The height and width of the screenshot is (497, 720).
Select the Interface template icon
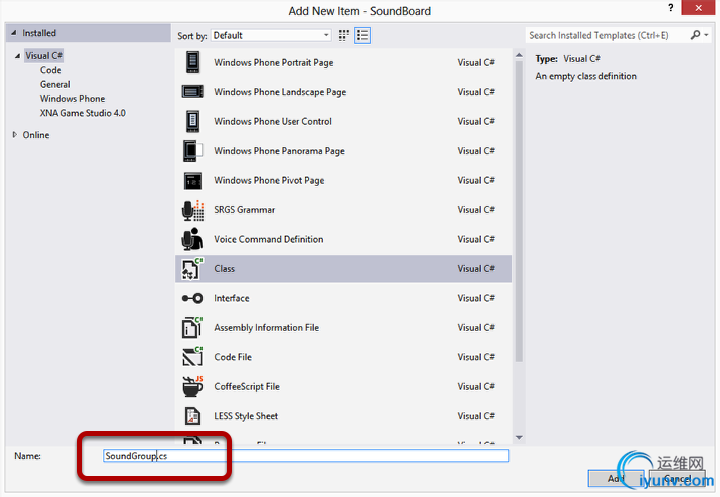tap(192, 299)
